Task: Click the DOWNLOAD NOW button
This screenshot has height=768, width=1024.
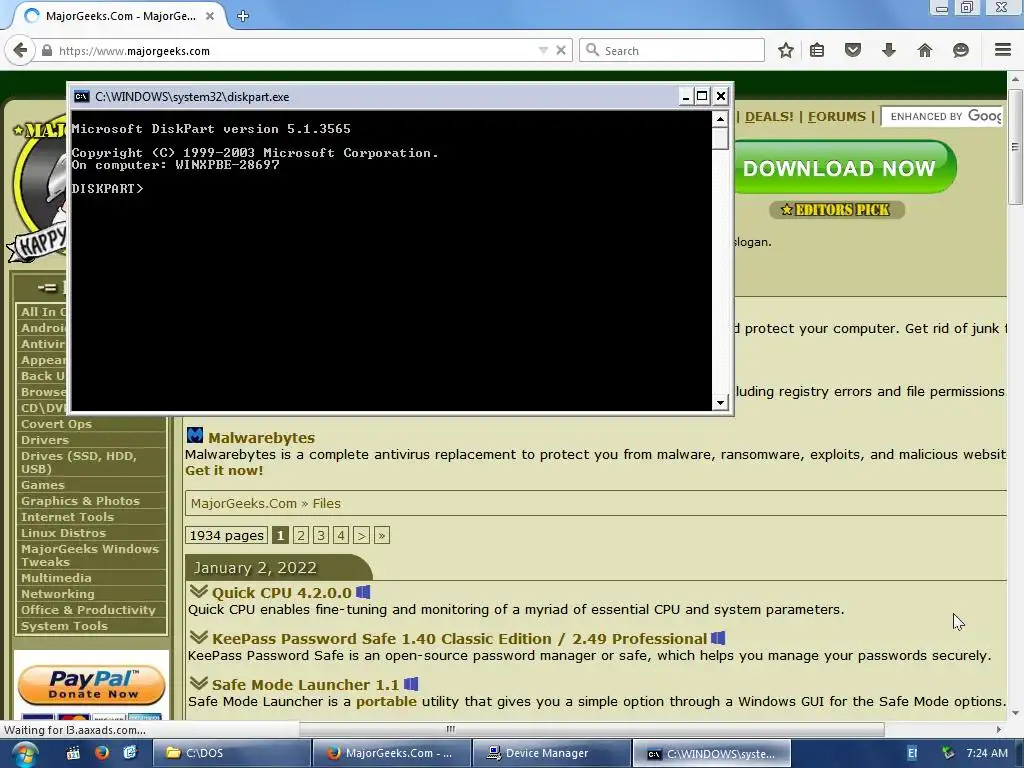Action: (844, 168)
